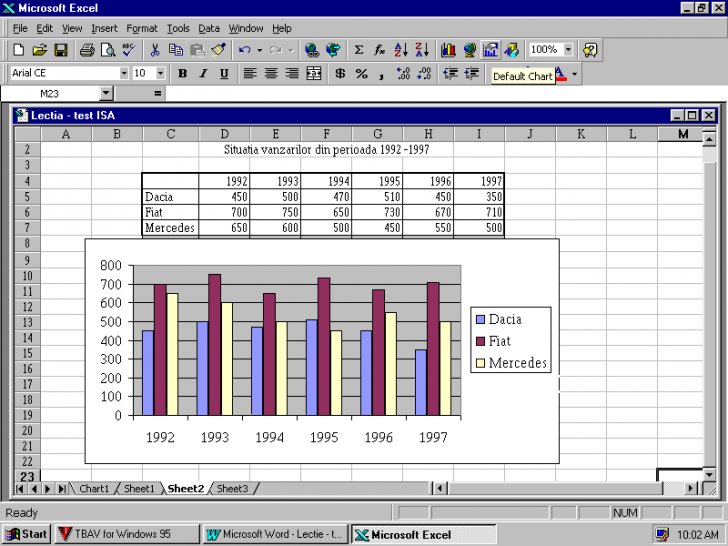Click the Name Box showing M23
This screenshot has height=546, width=728.
[x=50, y=93]
